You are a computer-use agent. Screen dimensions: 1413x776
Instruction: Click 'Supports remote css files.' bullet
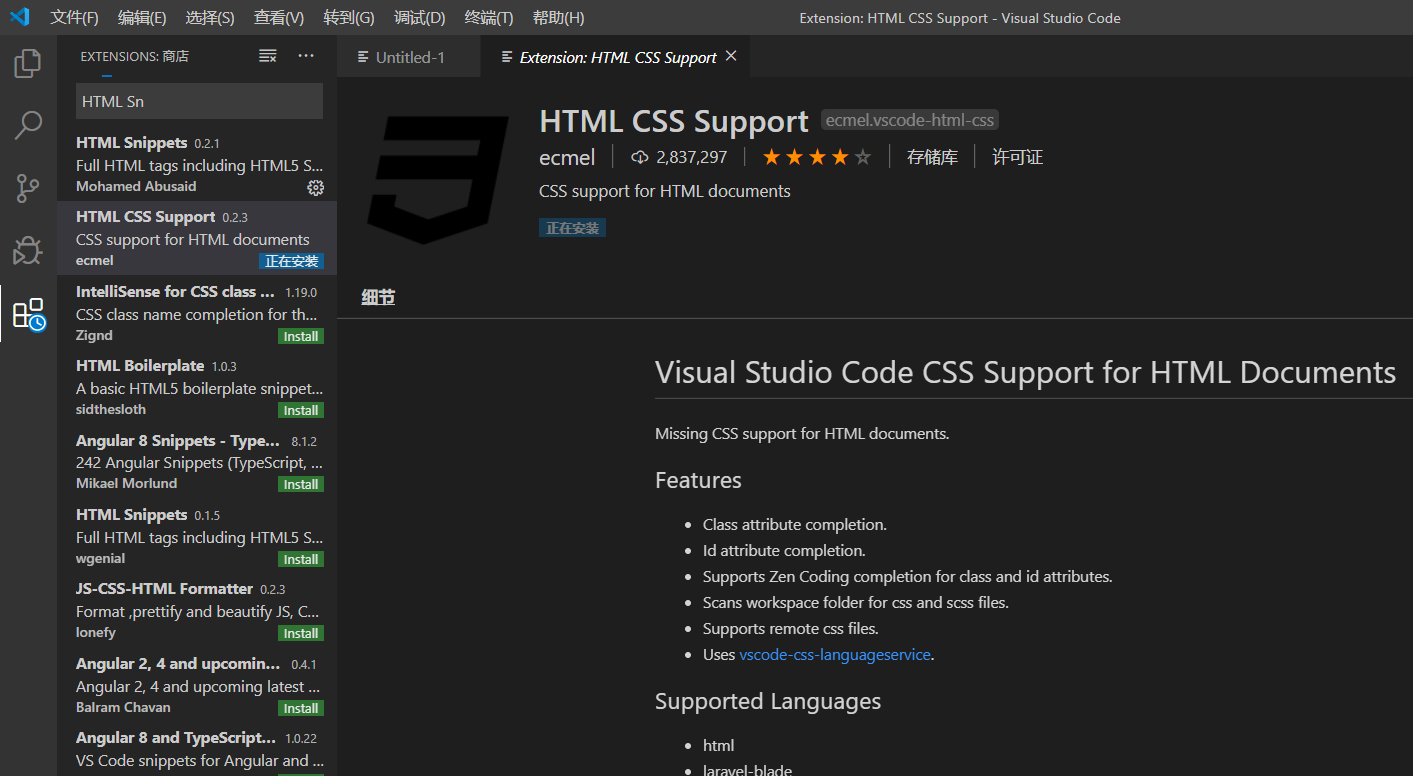pyautogui.click(x=791, y=629)
